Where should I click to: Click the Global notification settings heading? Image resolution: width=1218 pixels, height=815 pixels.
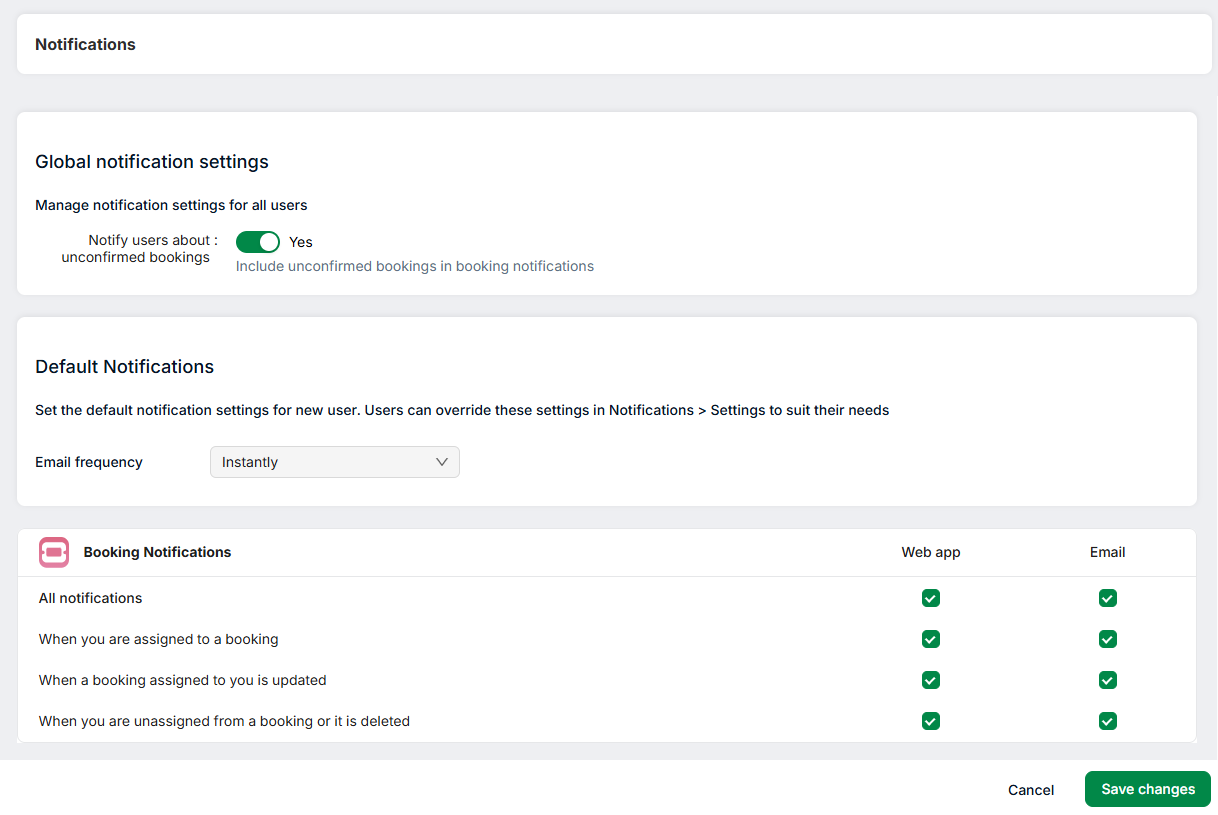click(152, 162)
